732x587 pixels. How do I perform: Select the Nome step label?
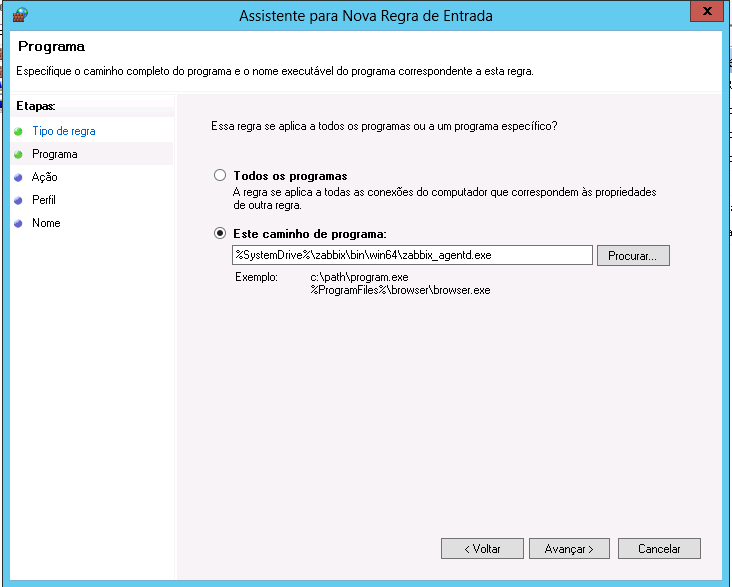46,223
